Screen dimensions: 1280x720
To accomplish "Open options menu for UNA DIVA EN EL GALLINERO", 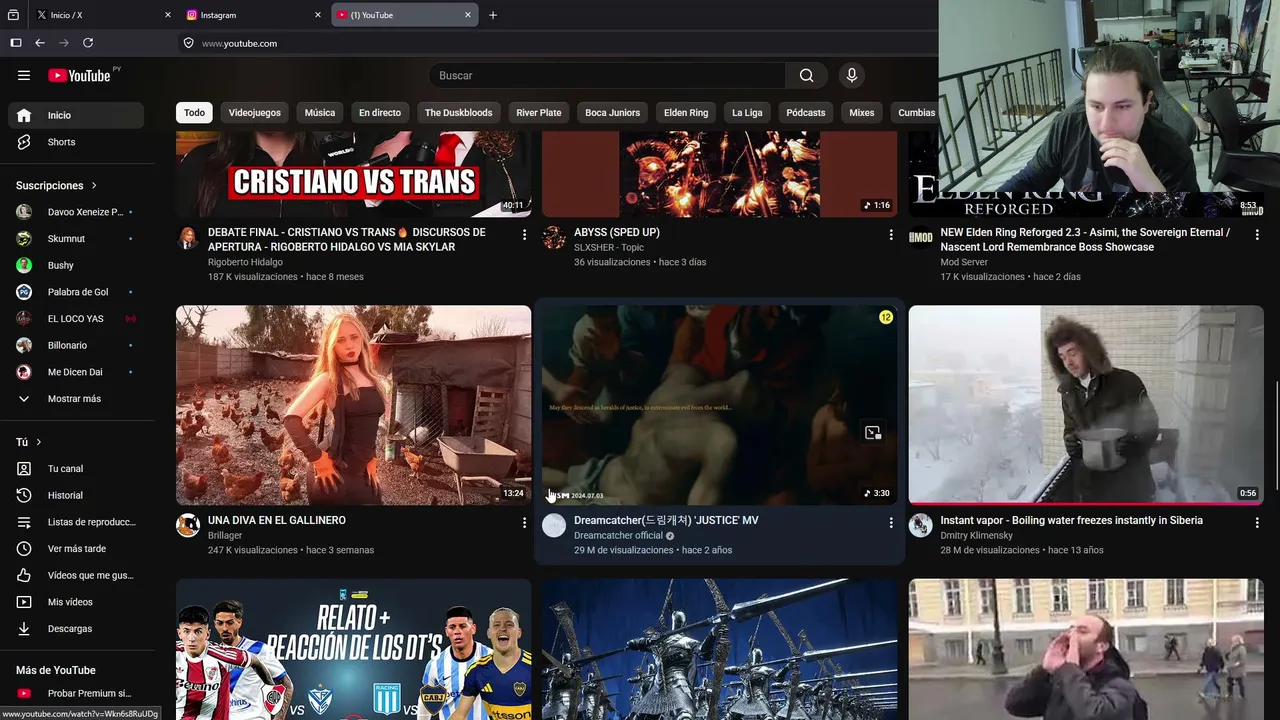I will [x=524, y=522].
